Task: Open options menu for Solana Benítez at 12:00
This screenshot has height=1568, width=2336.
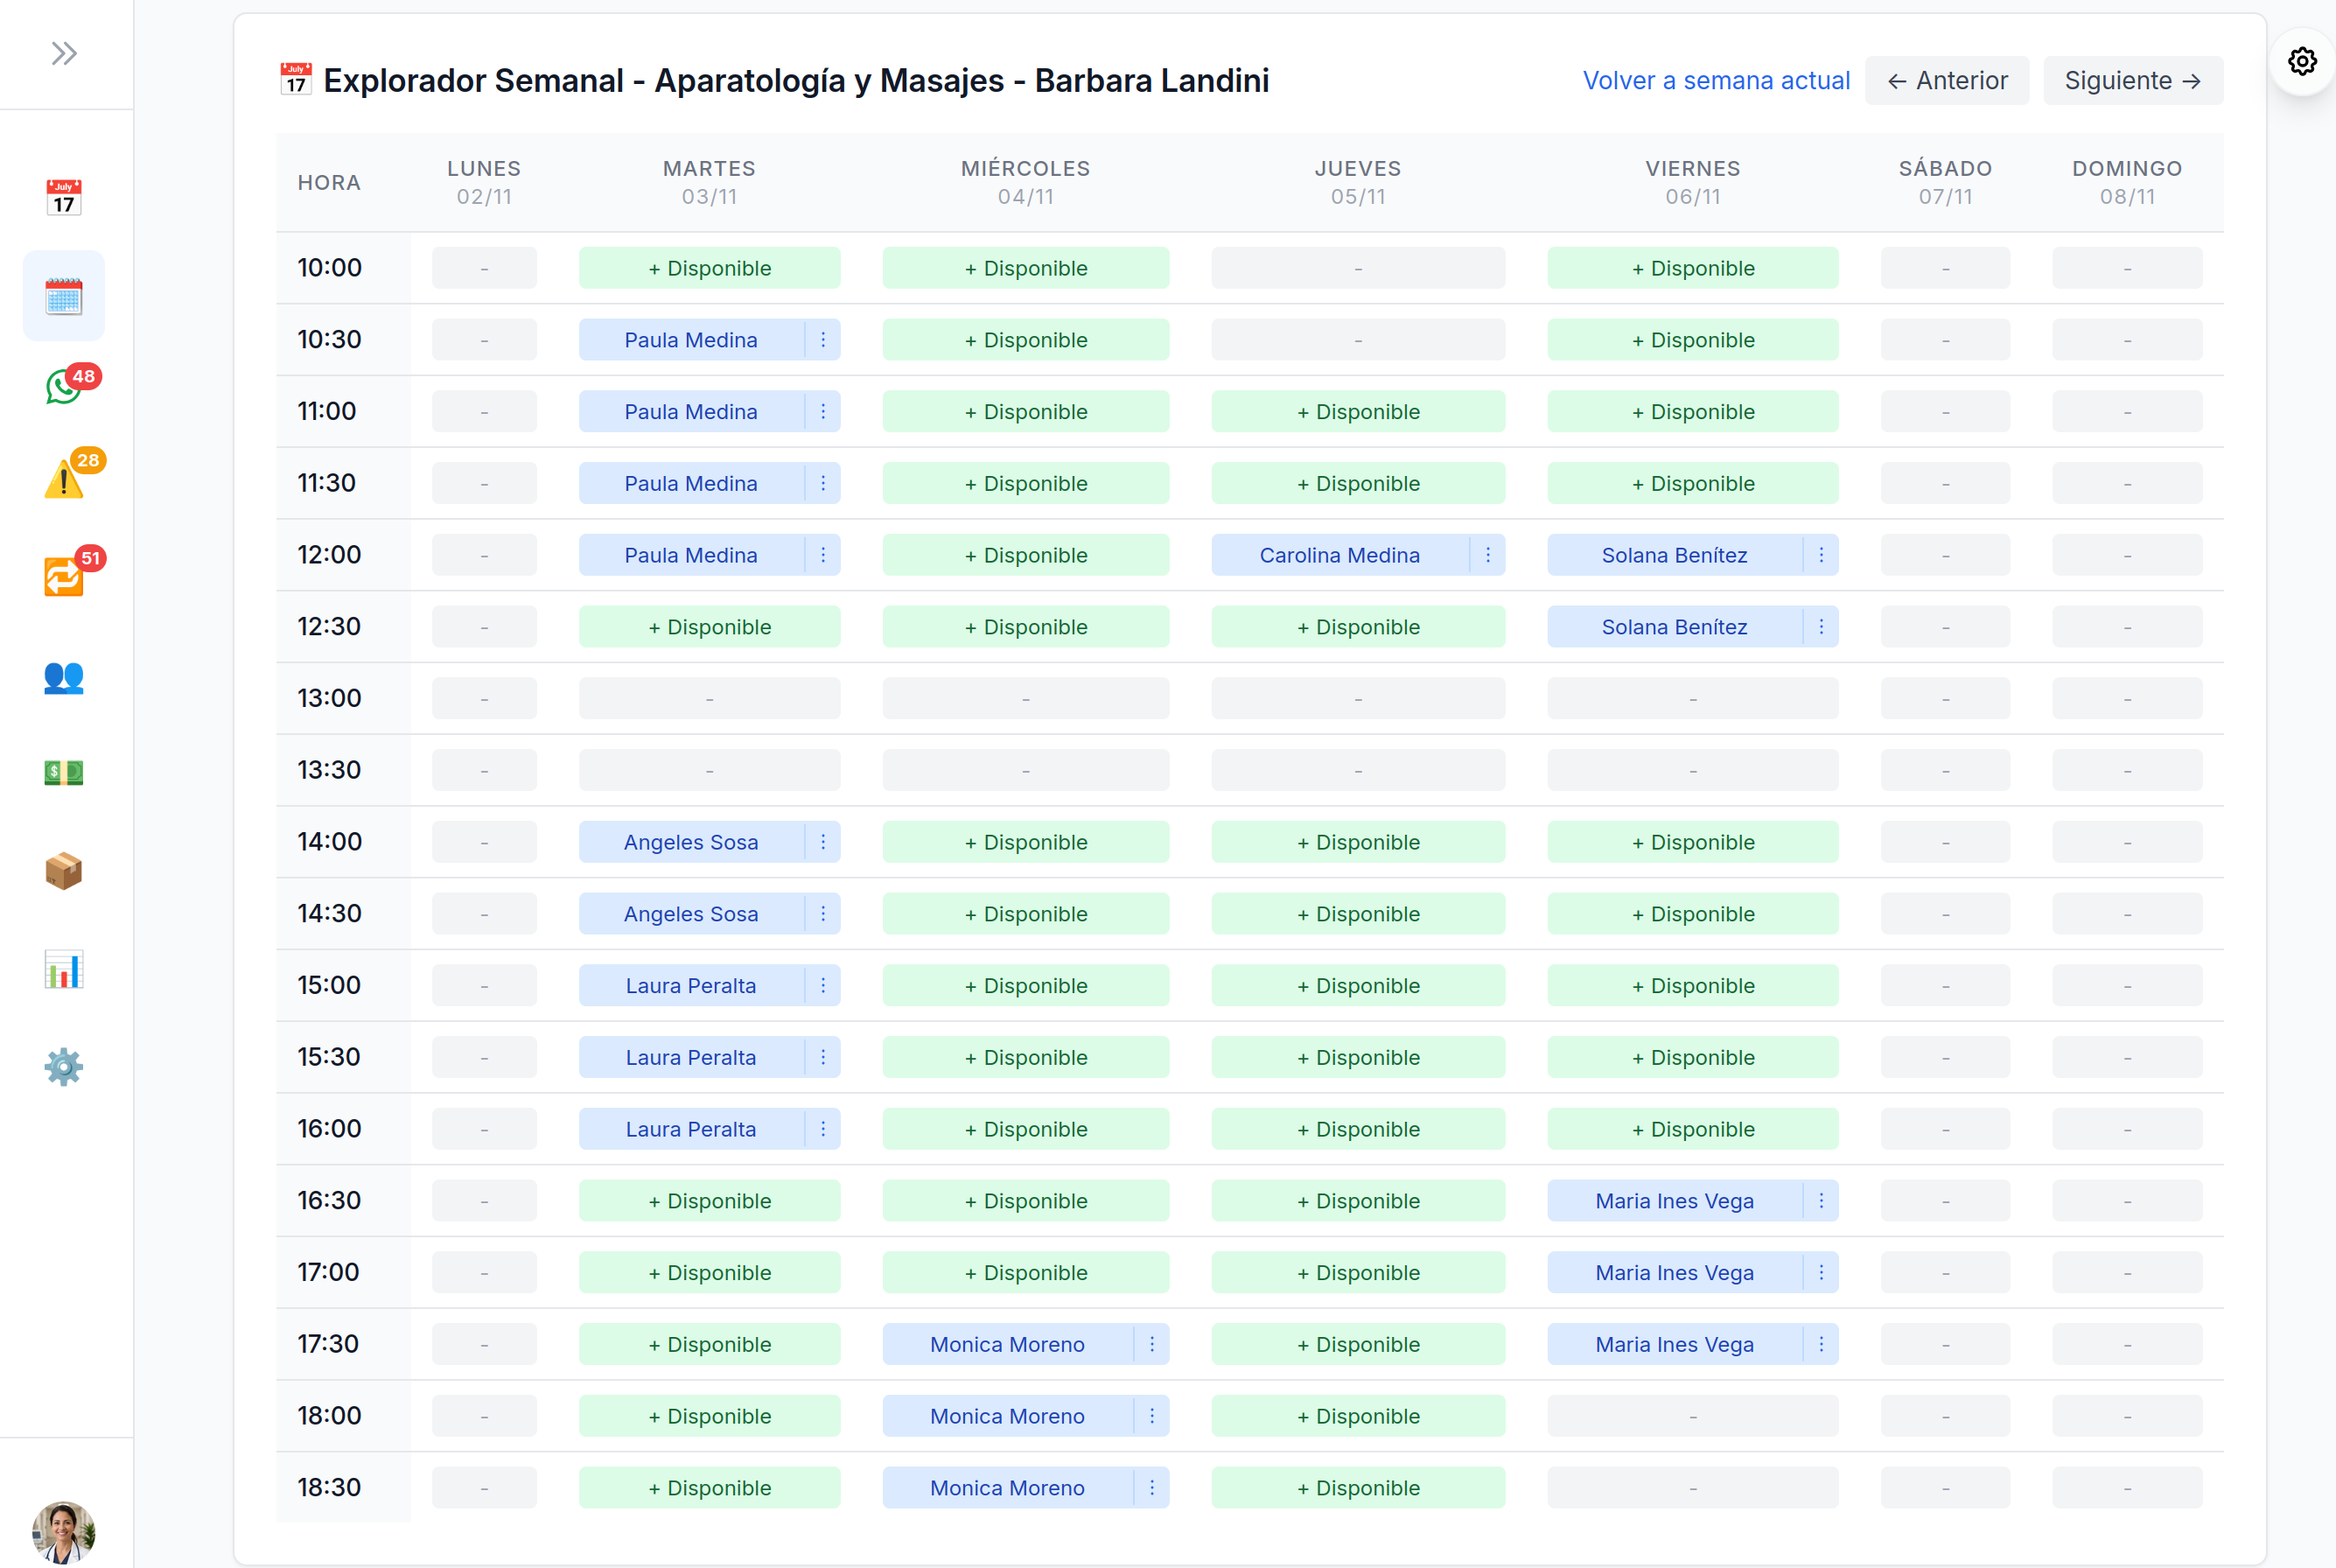Action: pos(1821,555)
